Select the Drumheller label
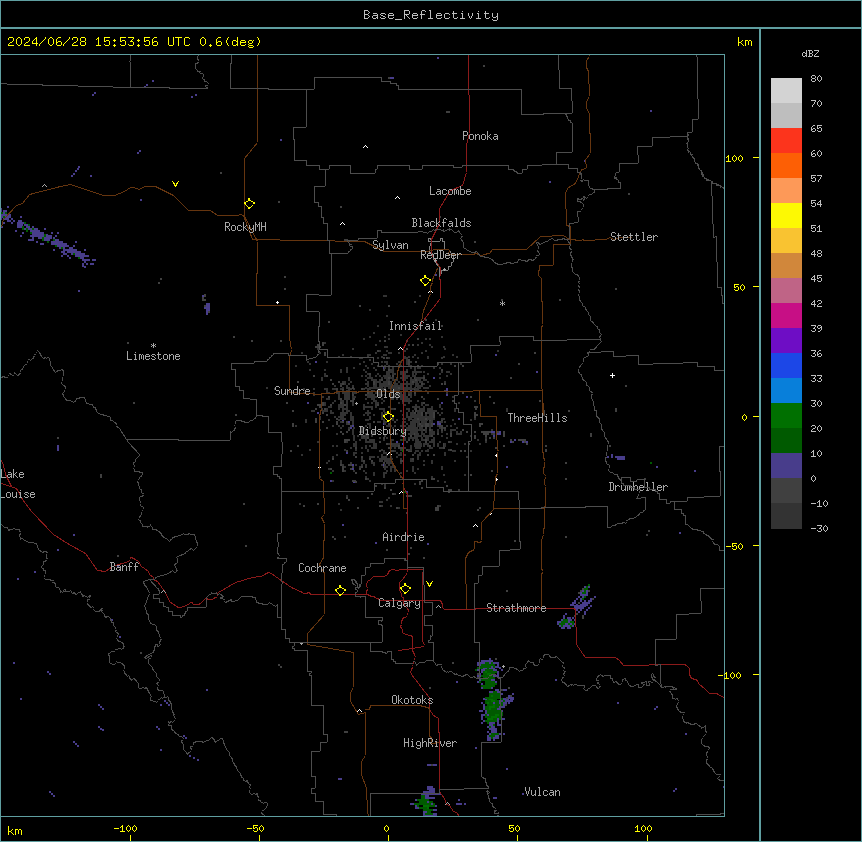862x842 pixels. [x=638, y=487]
